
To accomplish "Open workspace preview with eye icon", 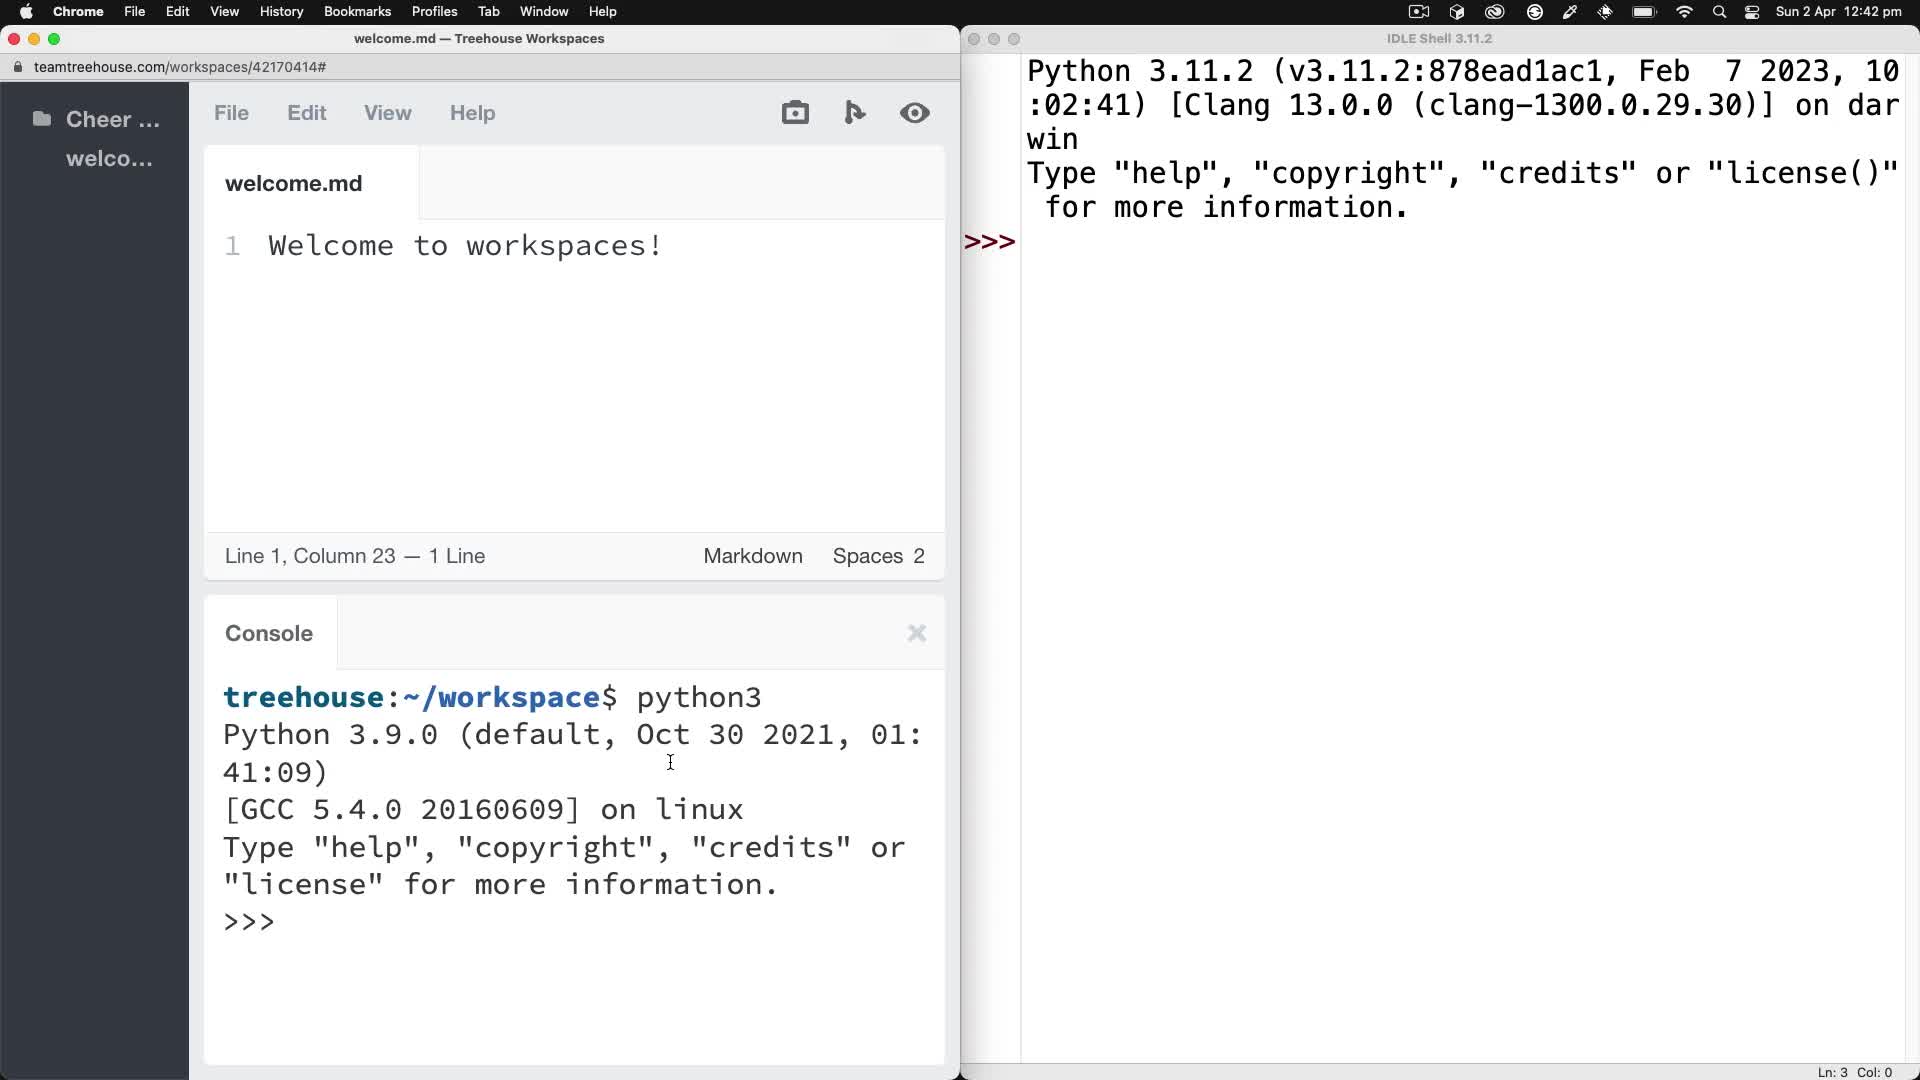I will tap(915, 112).
